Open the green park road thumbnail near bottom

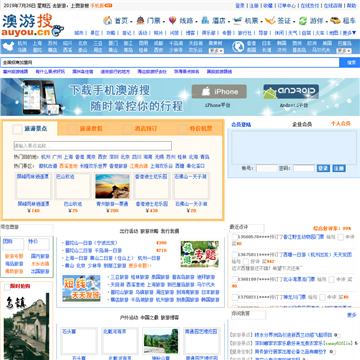(x=161, y=341)
